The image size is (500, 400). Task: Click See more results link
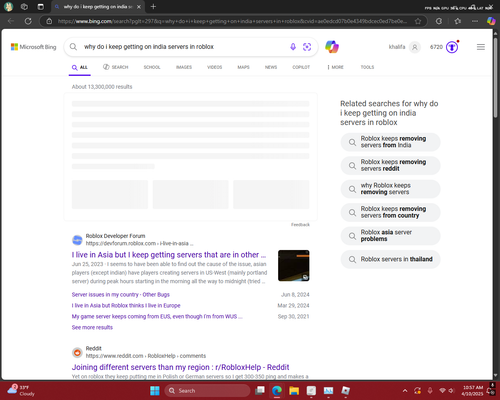[92, 327]
